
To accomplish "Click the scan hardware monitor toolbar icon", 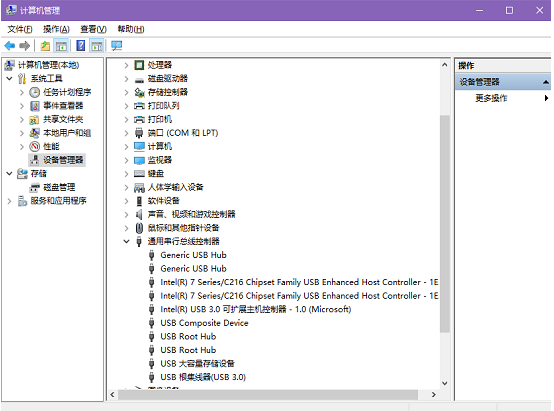I will pyautogui.click(x=117, y=46).
